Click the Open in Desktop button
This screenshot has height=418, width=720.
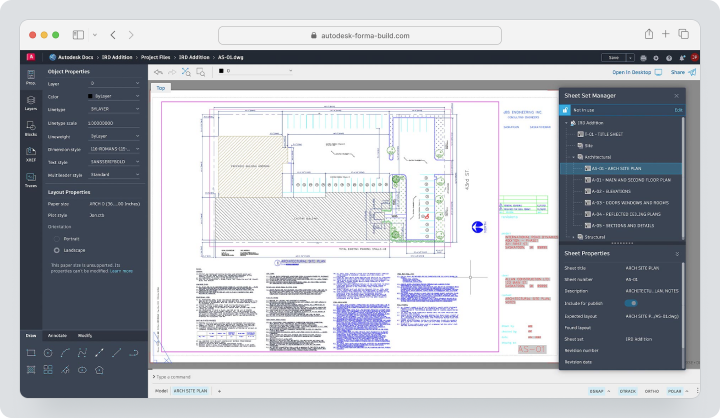pyautogui.click(x=636, y=72)
